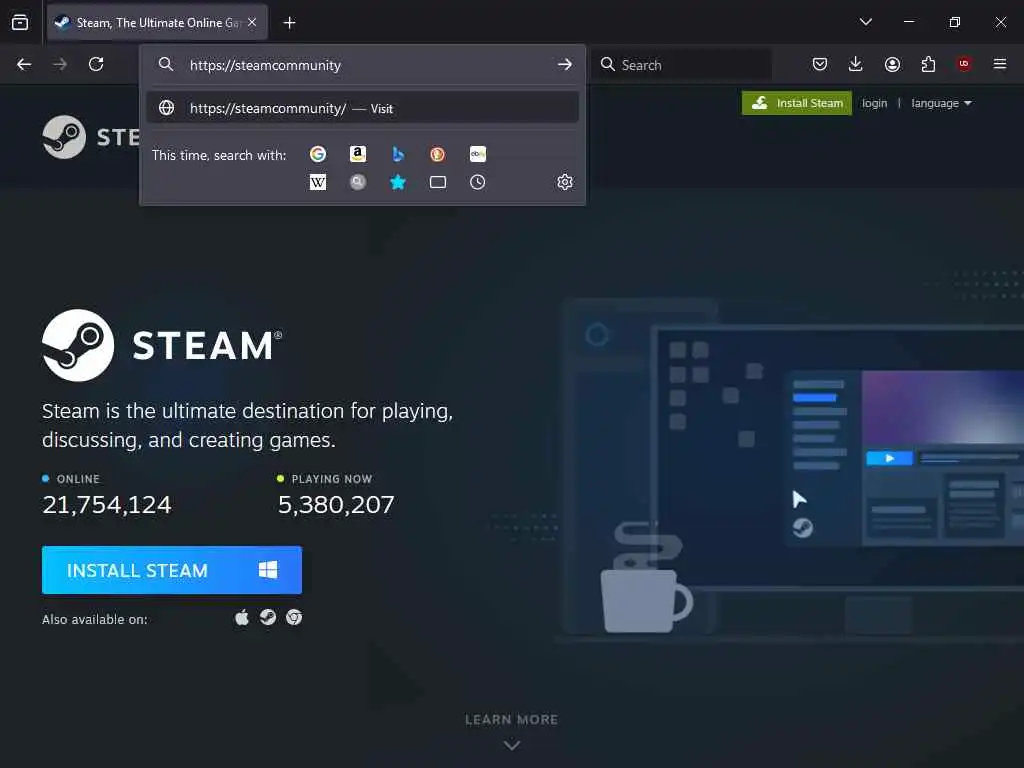The height and width of the screenshot is (768, 1024).
Task: Click the PLAYING NOW count 5,380,207
Action: tap(336, 505)
